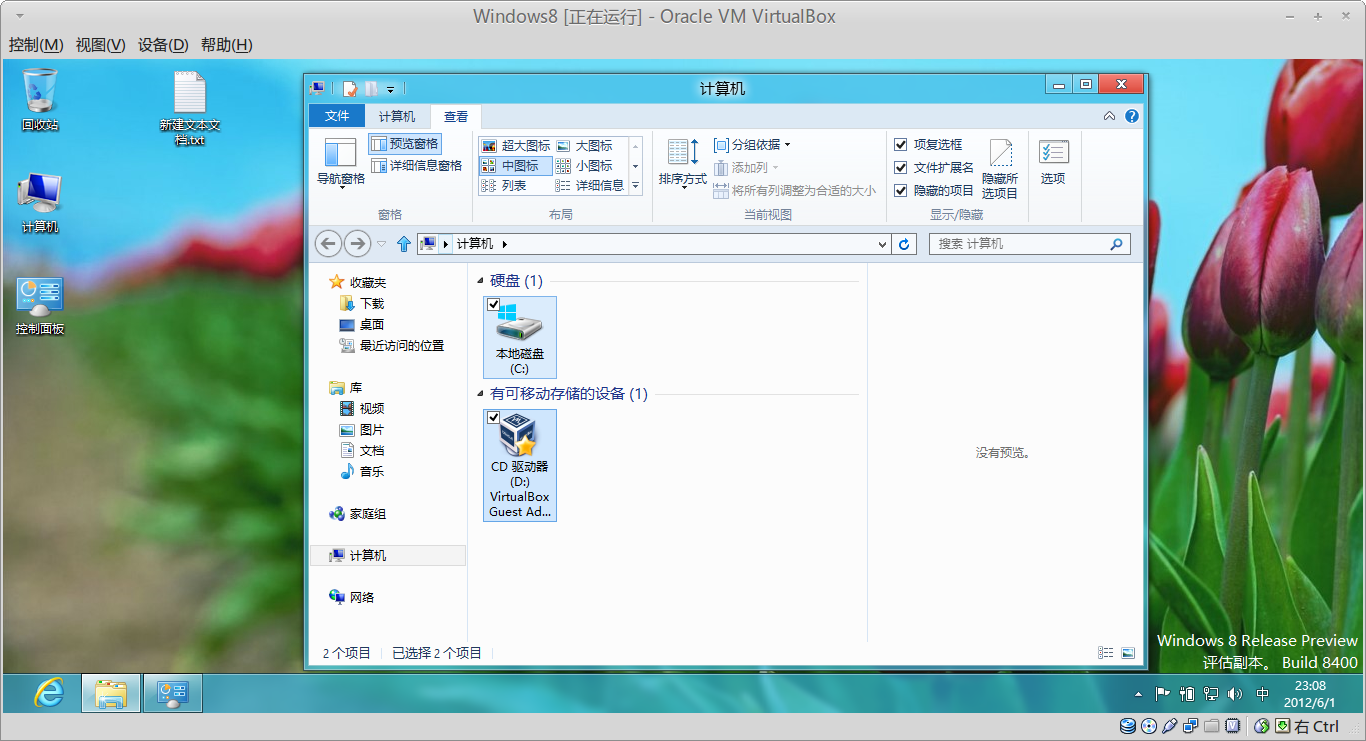1366x741 pixels.
Task: Go forward with the right arrow button
Action: click(357, 243)
